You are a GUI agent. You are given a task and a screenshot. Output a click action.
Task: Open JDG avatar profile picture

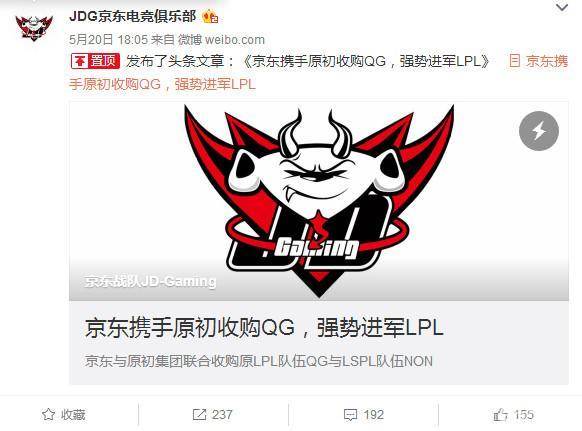[34, 28]
